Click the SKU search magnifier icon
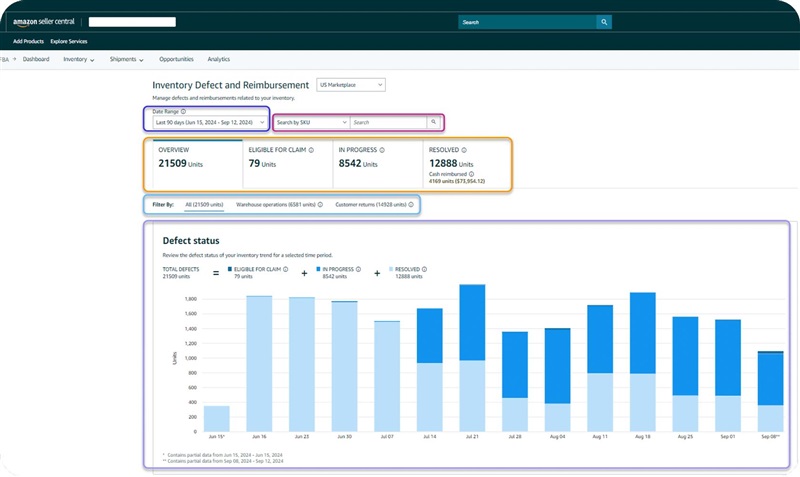 (433, 122)
